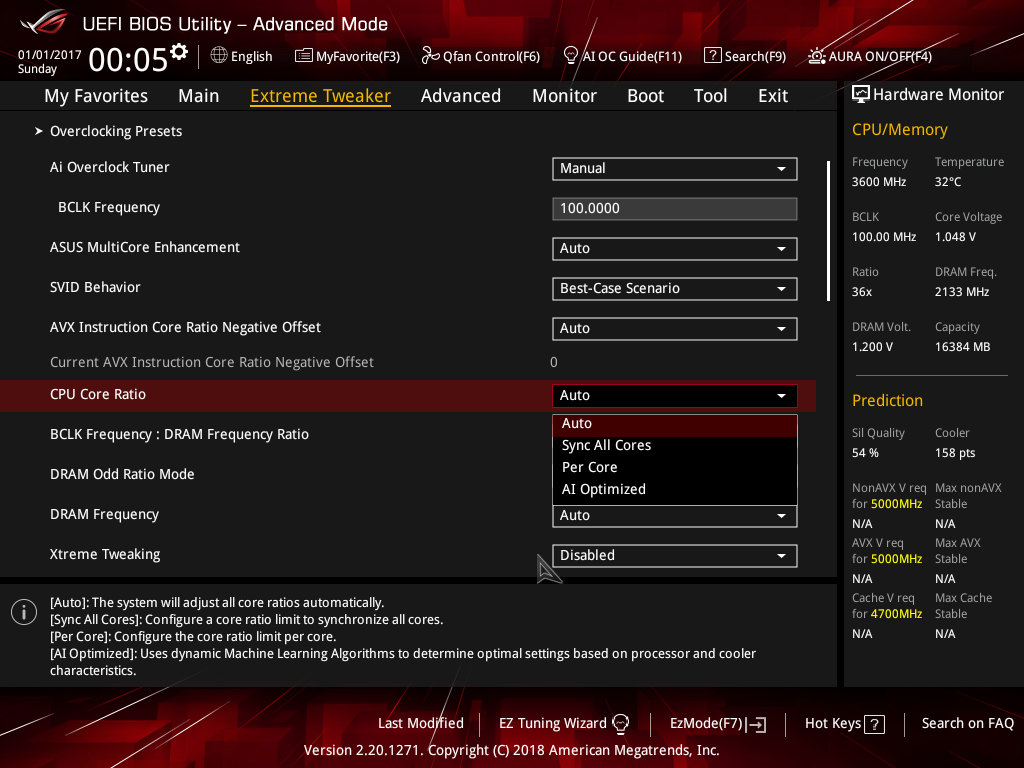Screen dimensions: 1024x768
Task: Click the Sil Quality 54 % value
Action: point(865,453)
